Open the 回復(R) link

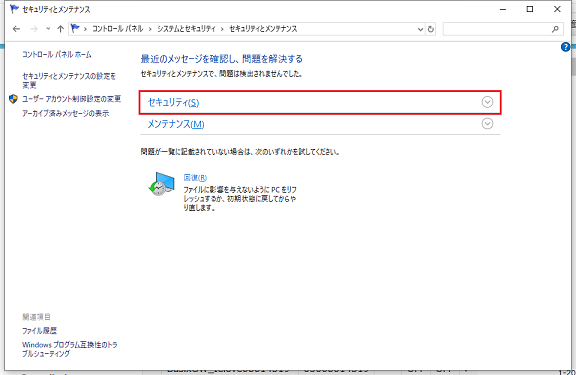tap(195, 178)
